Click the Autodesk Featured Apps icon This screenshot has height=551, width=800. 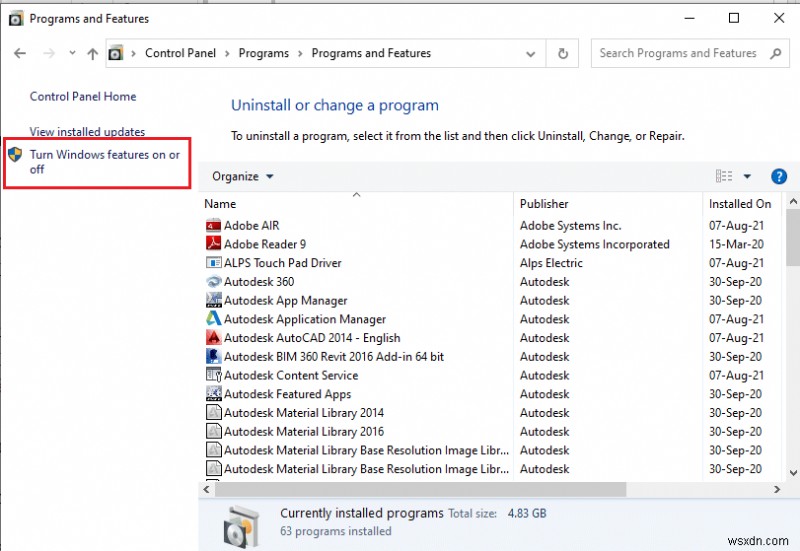tap(213, 394)
